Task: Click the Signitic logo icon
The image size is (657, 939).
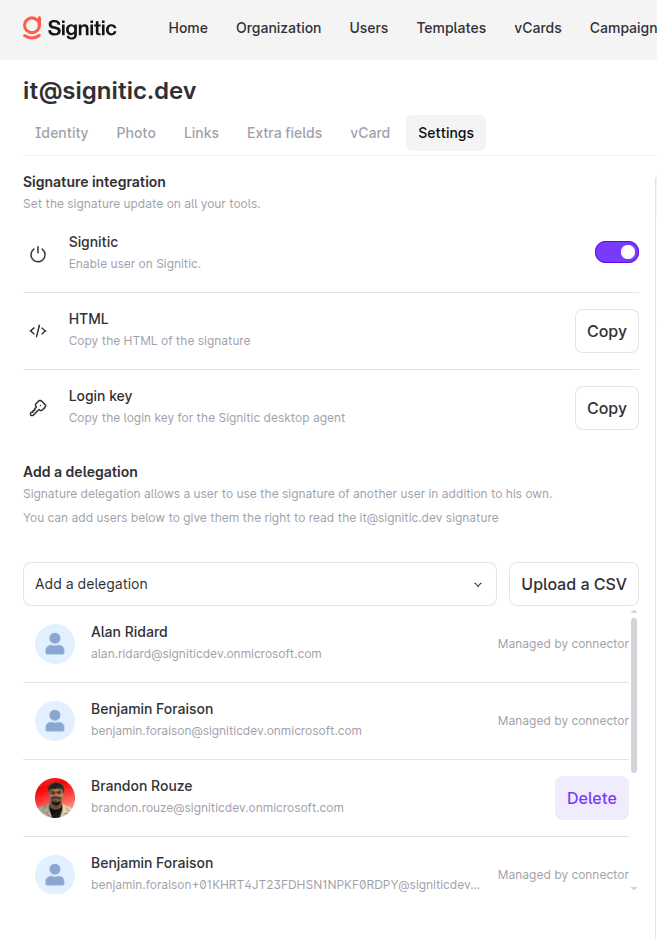Action: 32,28
